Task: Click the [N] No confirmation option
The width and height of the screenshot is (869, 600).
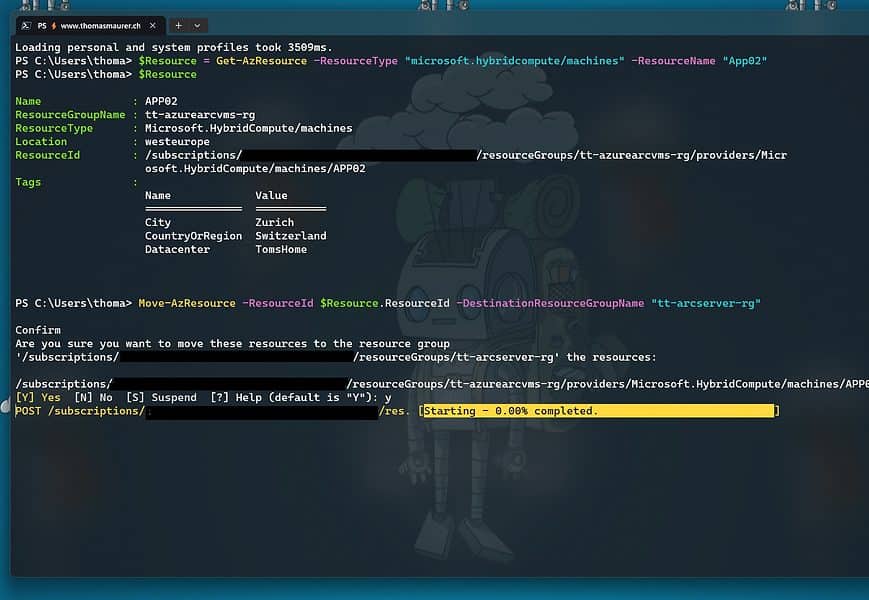Action: (x=93, y=398)
